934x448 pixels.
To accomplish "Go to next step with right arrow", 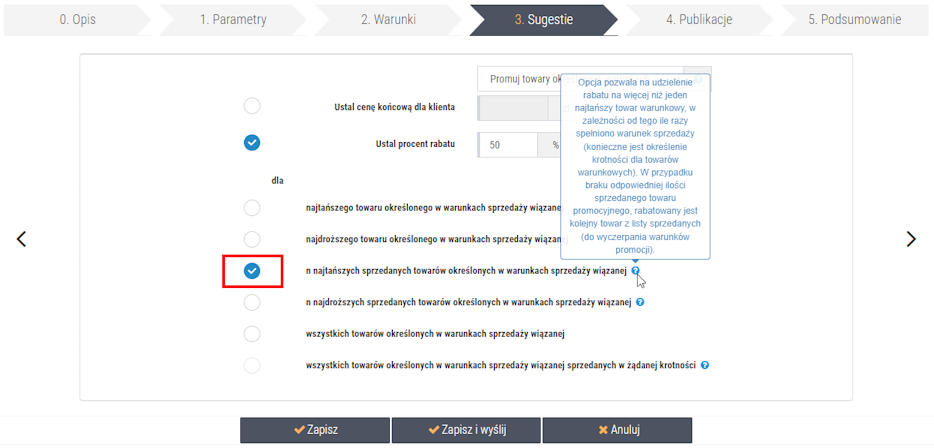I will point(911,239).
